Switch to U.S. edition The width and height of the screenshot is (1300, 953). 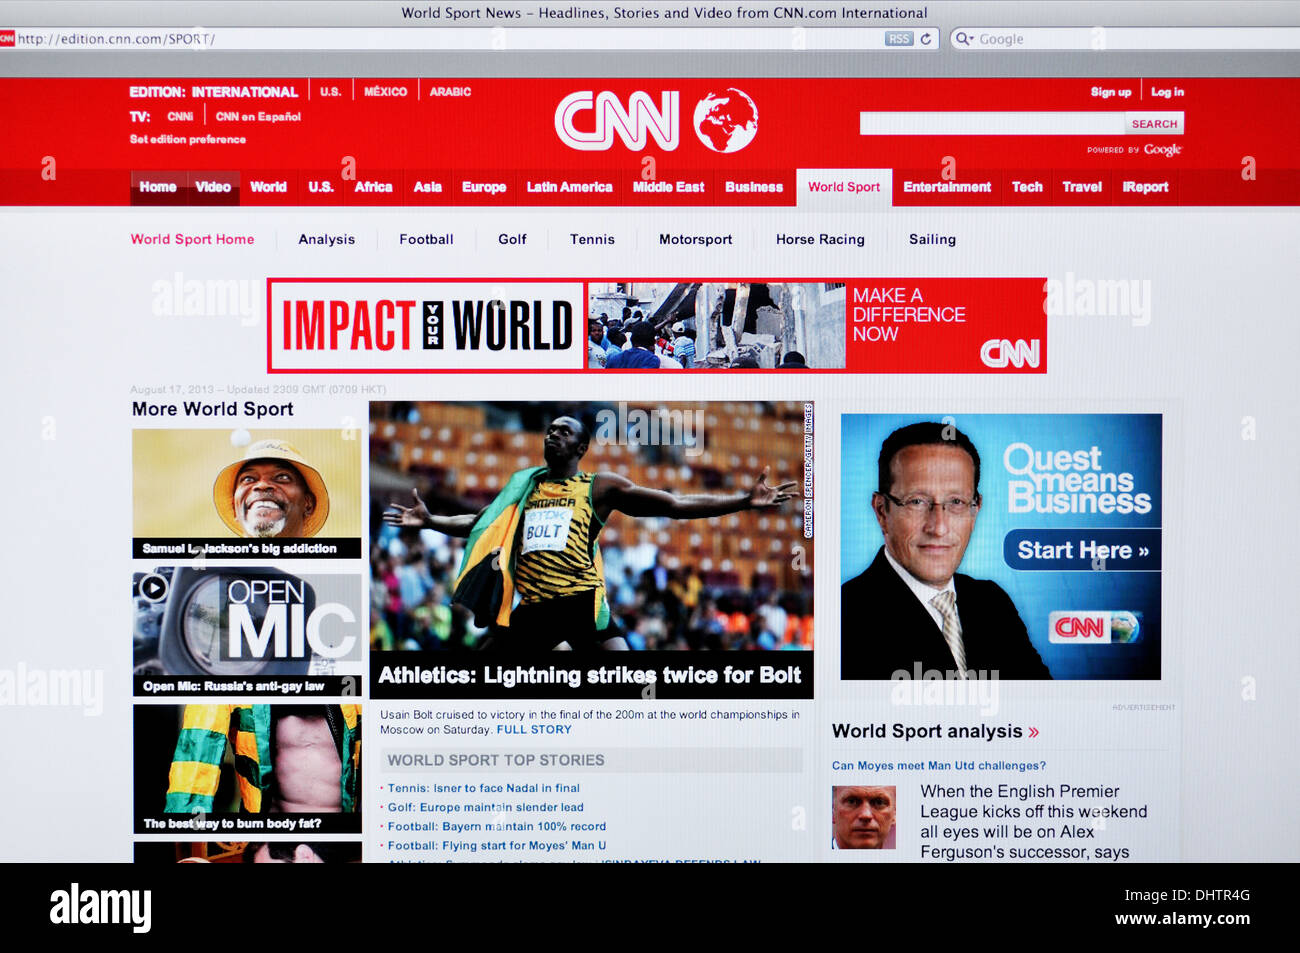331,92
